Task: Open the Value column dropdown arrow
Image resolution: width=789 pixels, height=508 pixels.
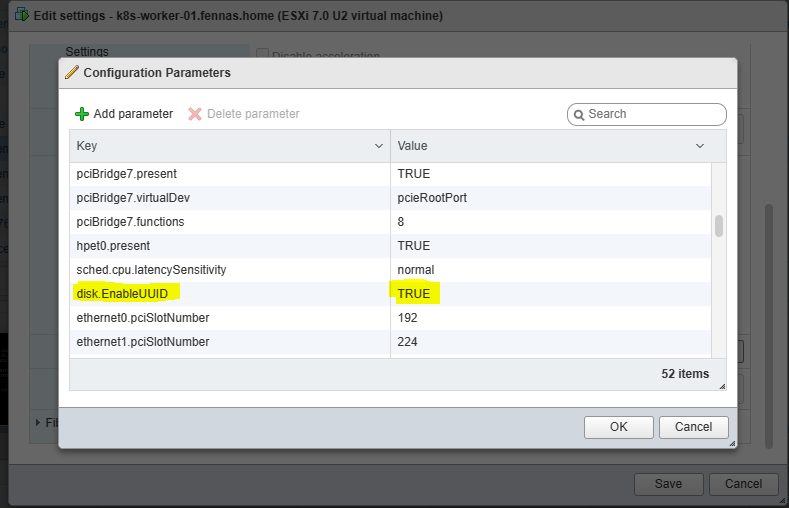Action: pos(700,146)
